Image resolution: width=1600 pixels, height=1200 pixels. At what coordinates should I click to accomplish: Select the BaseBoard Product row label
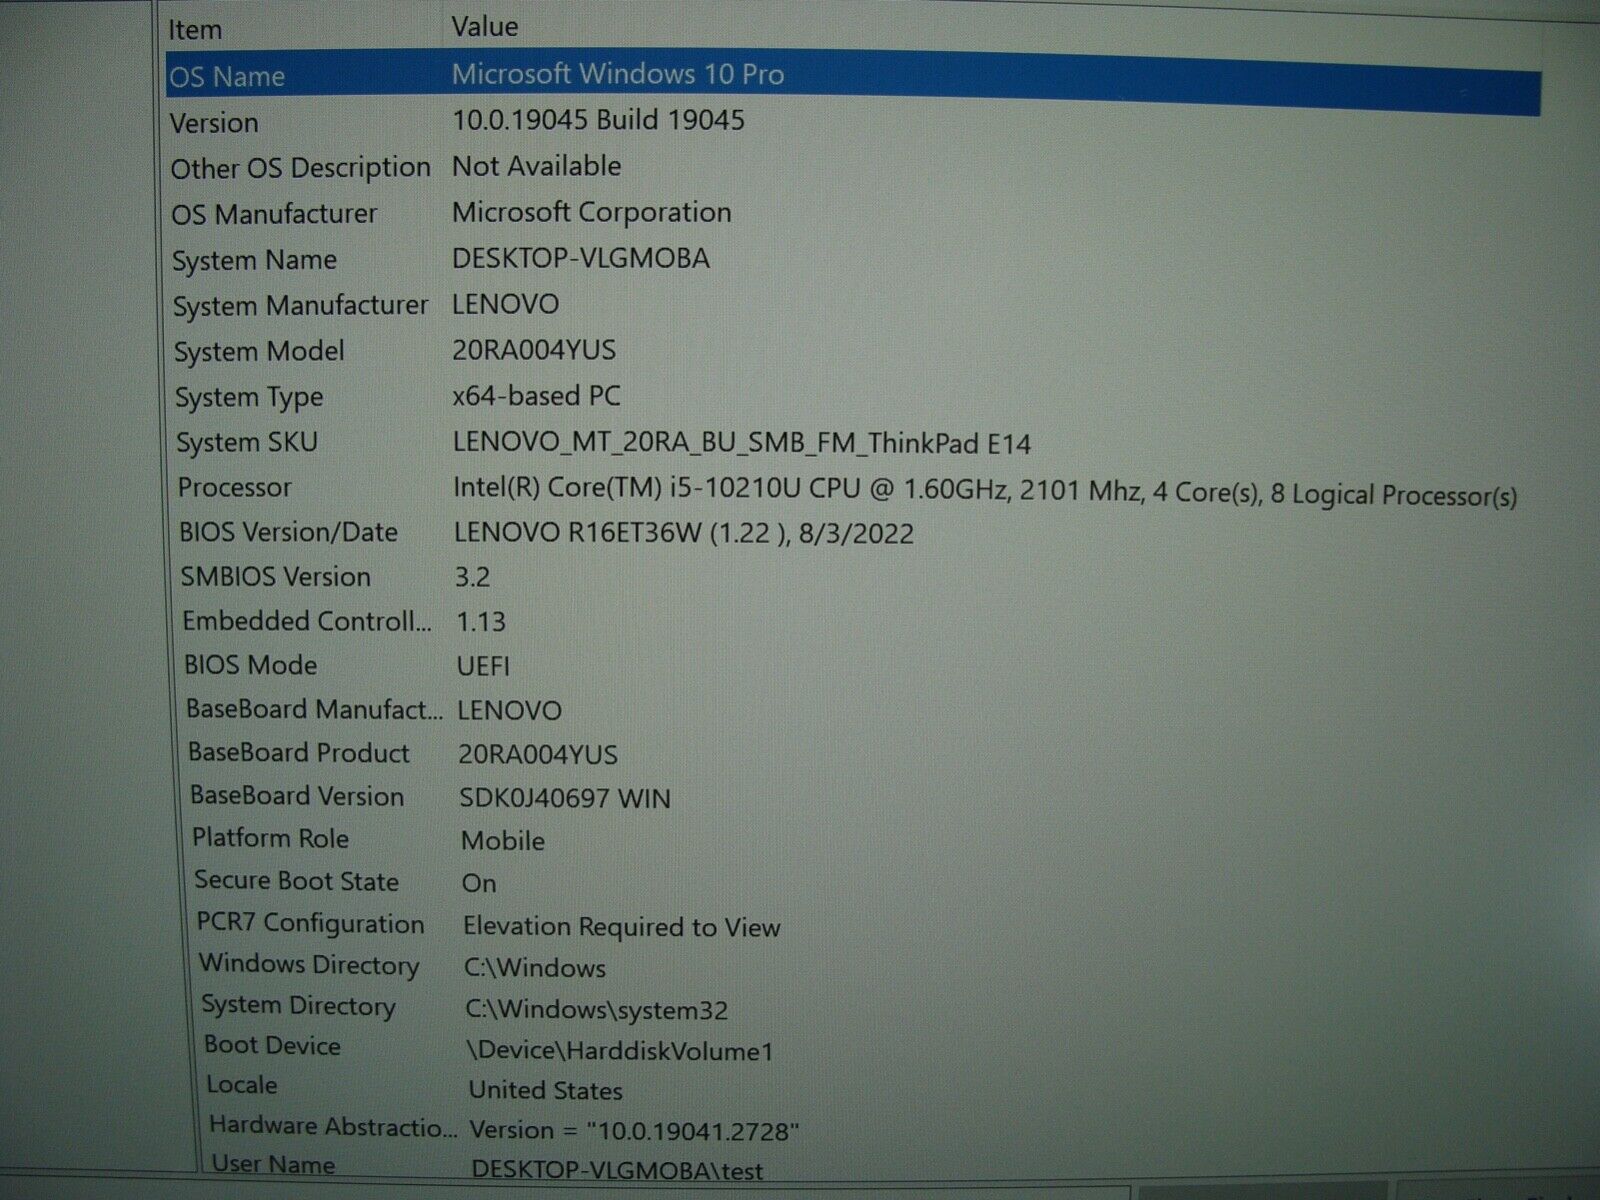tap(299, 753)
